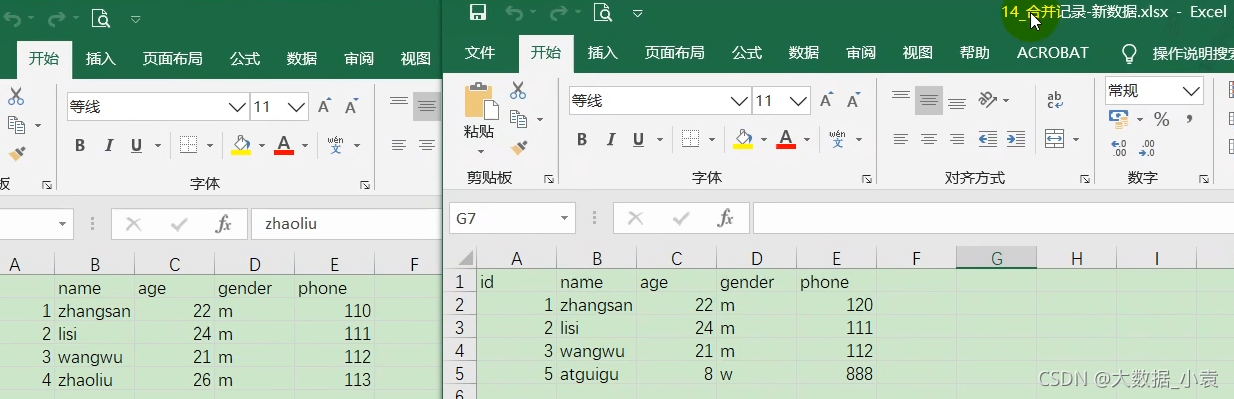The width and height of the screenshot is (1234, 399).
Task: Click Cut scissors icon in left window
Action: (x=16, y=97)
